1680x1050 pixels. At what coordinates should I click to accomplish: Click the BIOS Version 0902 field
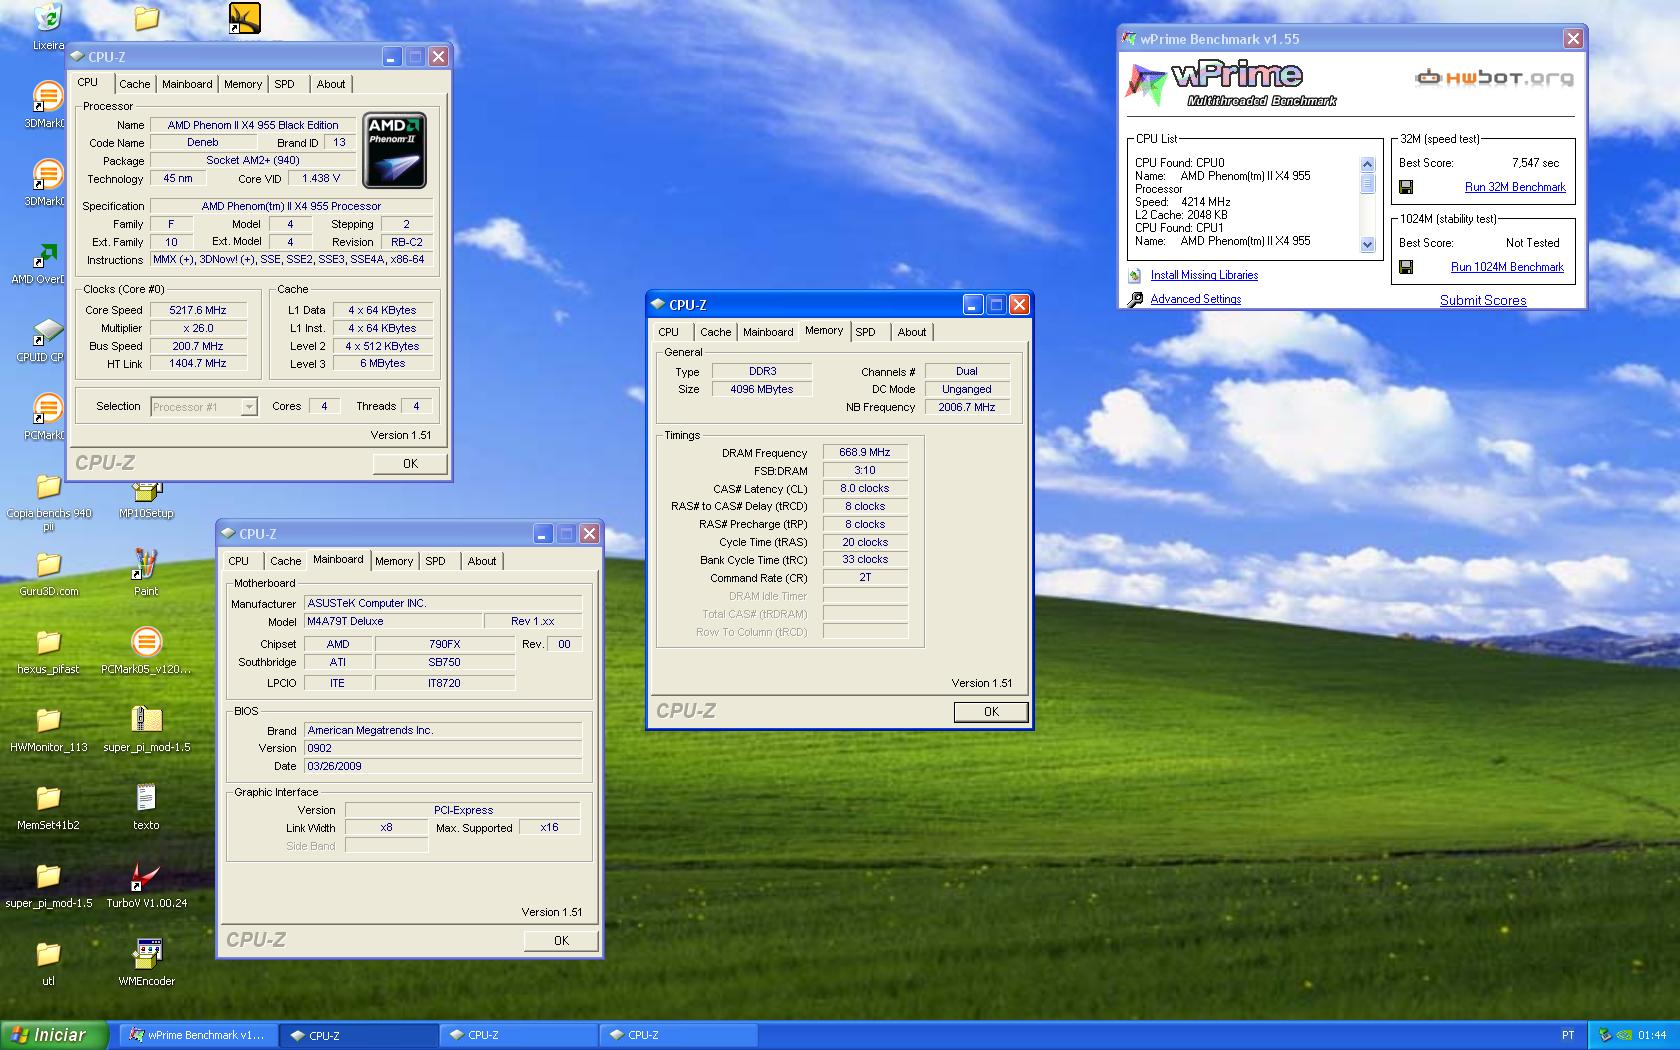(x=443, y=748)
